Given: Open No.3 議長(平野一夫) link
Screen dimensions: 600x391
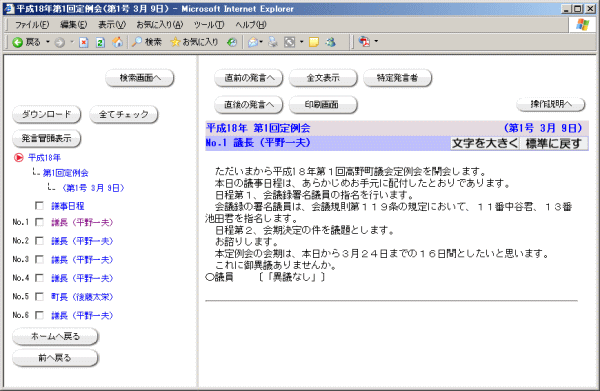Looking at the screenshot, I should pos(82,259).
